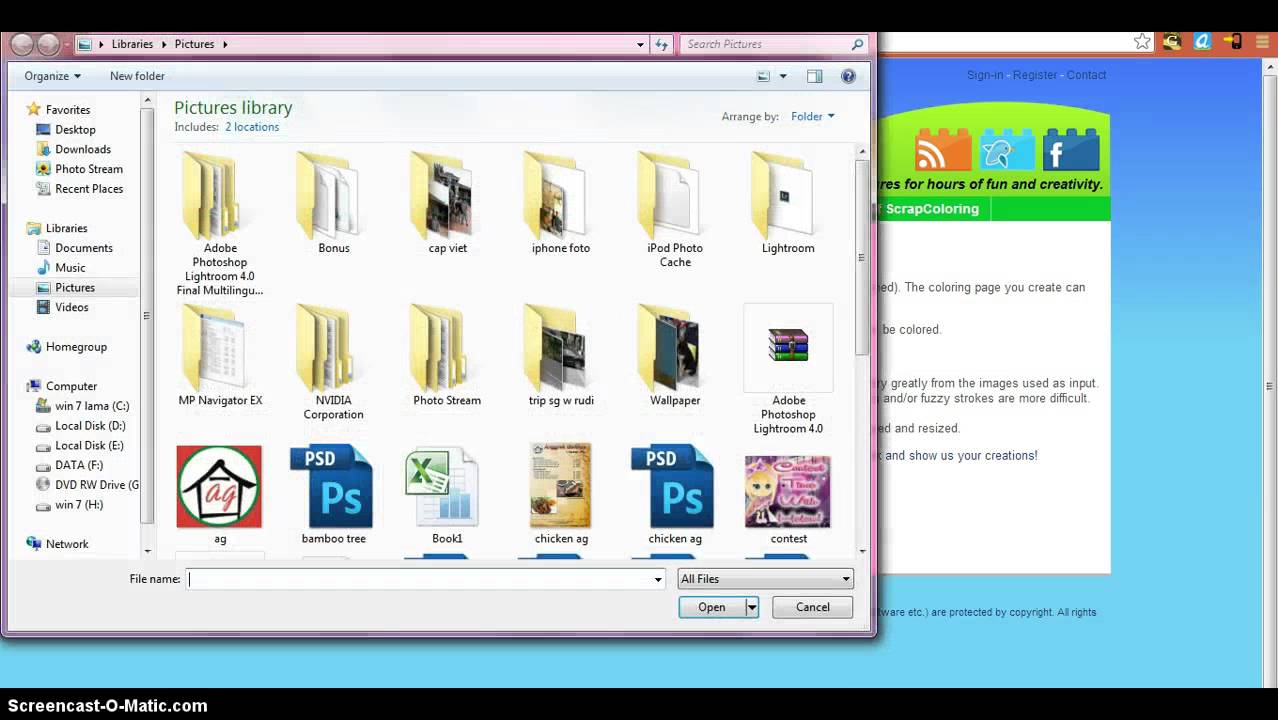Viewport: 1278px width, 720px height.
Task: Open the Lightroom folder
Action: [x=788, y=203]
